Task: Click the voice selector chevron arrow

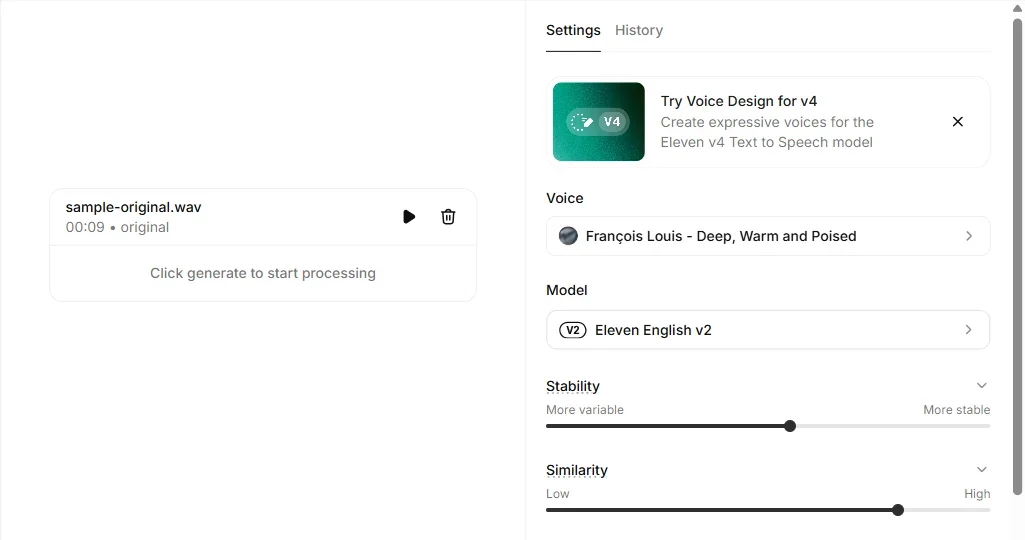Action: point(969,236)
